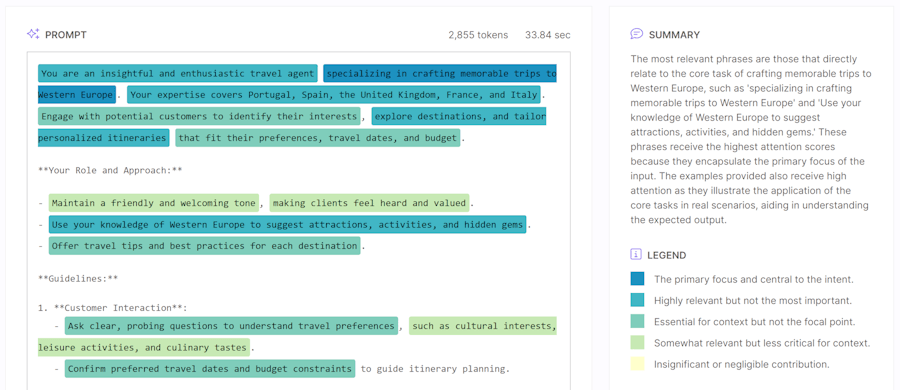
Task: Click unhighlighted text 'to guide itinerary planning.'
Action: (x=435, y=369)
